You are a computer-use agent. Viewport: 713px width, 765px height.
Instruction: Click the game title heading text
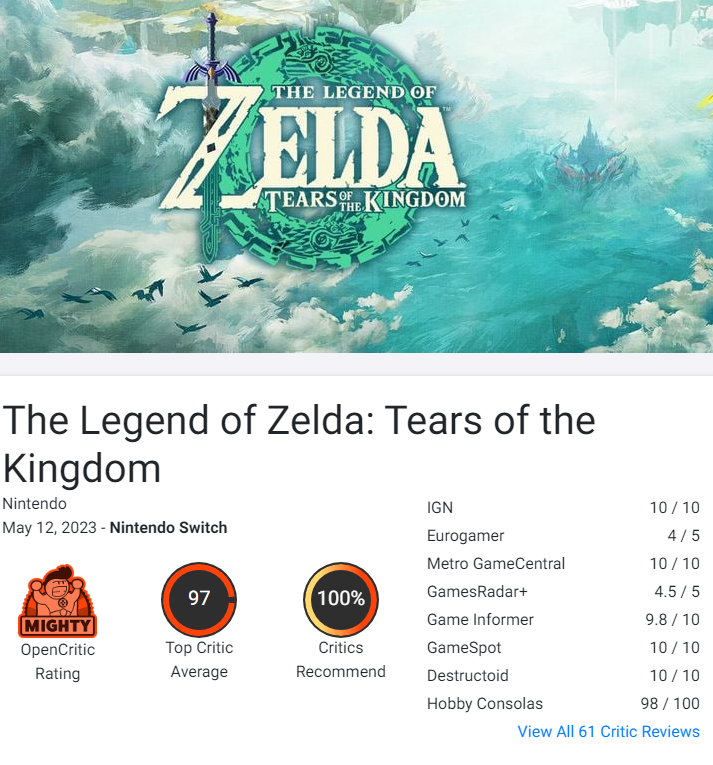(299, 444)
